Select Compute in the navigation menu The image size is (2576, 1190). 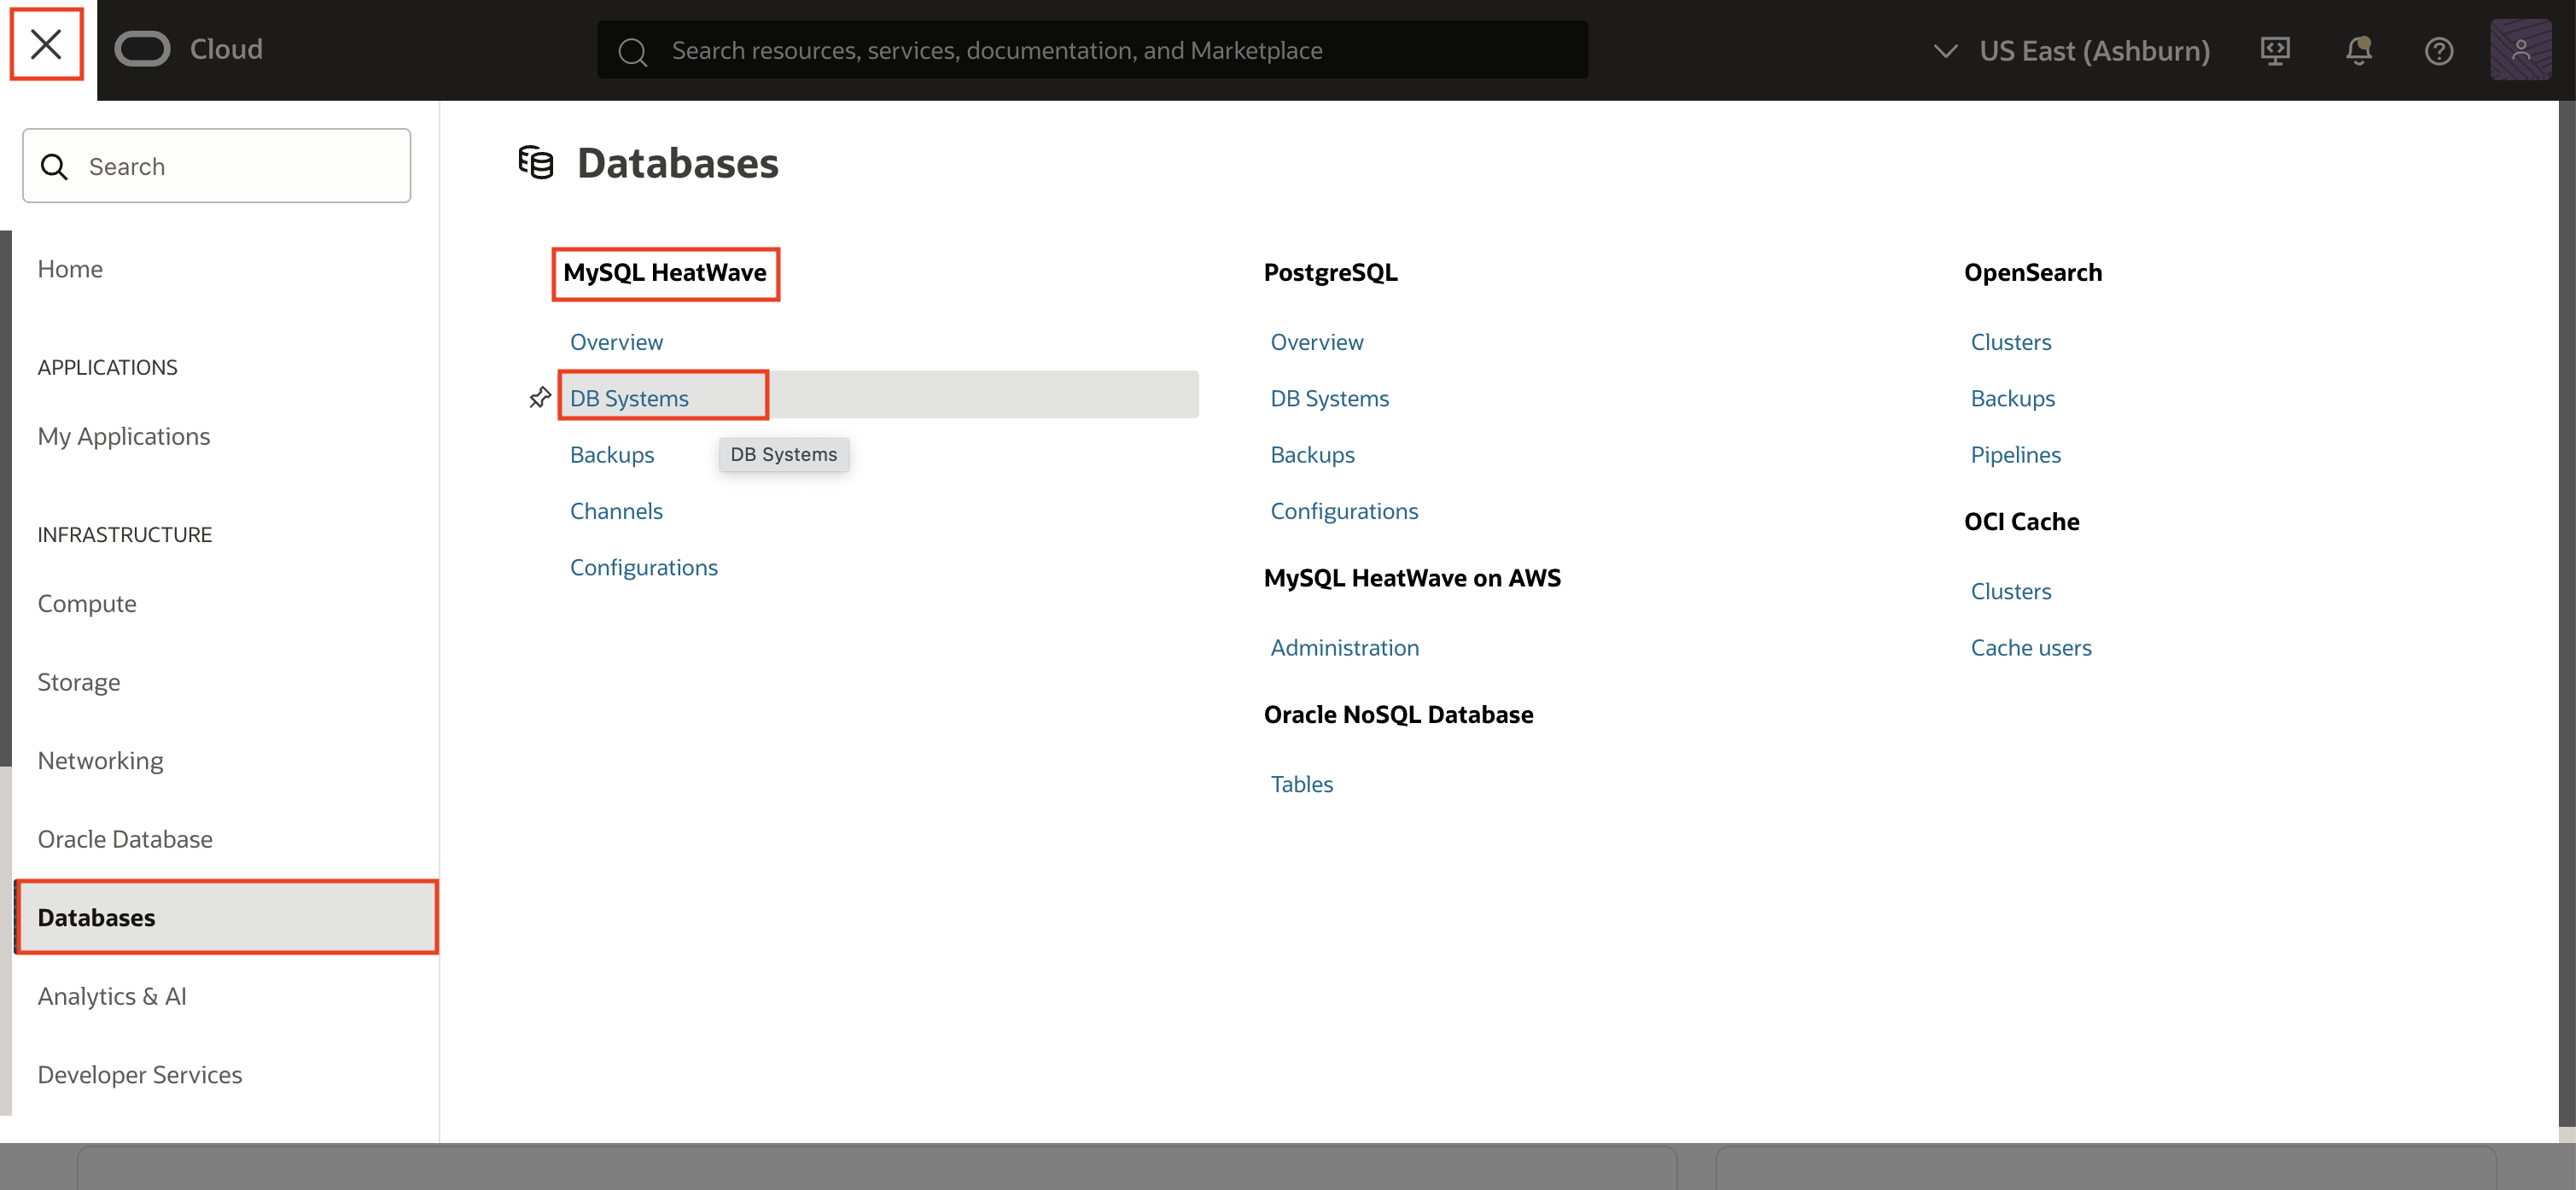[87, 603]
